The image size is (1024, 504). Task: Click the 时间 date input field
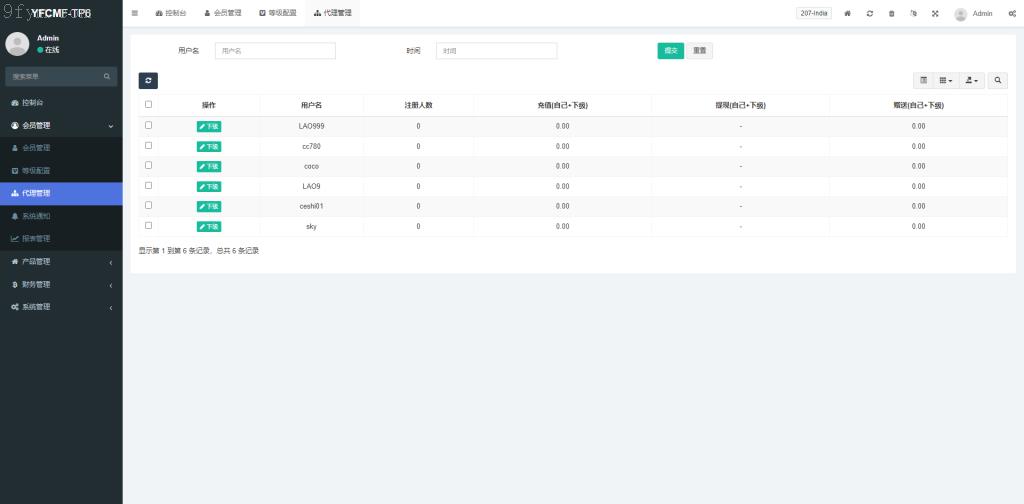496,51
